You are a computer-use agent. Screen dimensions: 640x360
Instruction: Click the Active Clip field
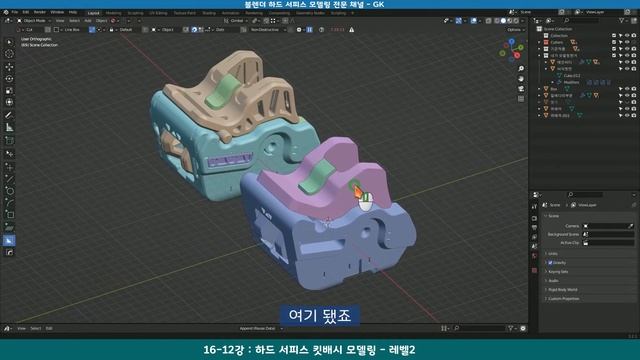tap(608, 243)
